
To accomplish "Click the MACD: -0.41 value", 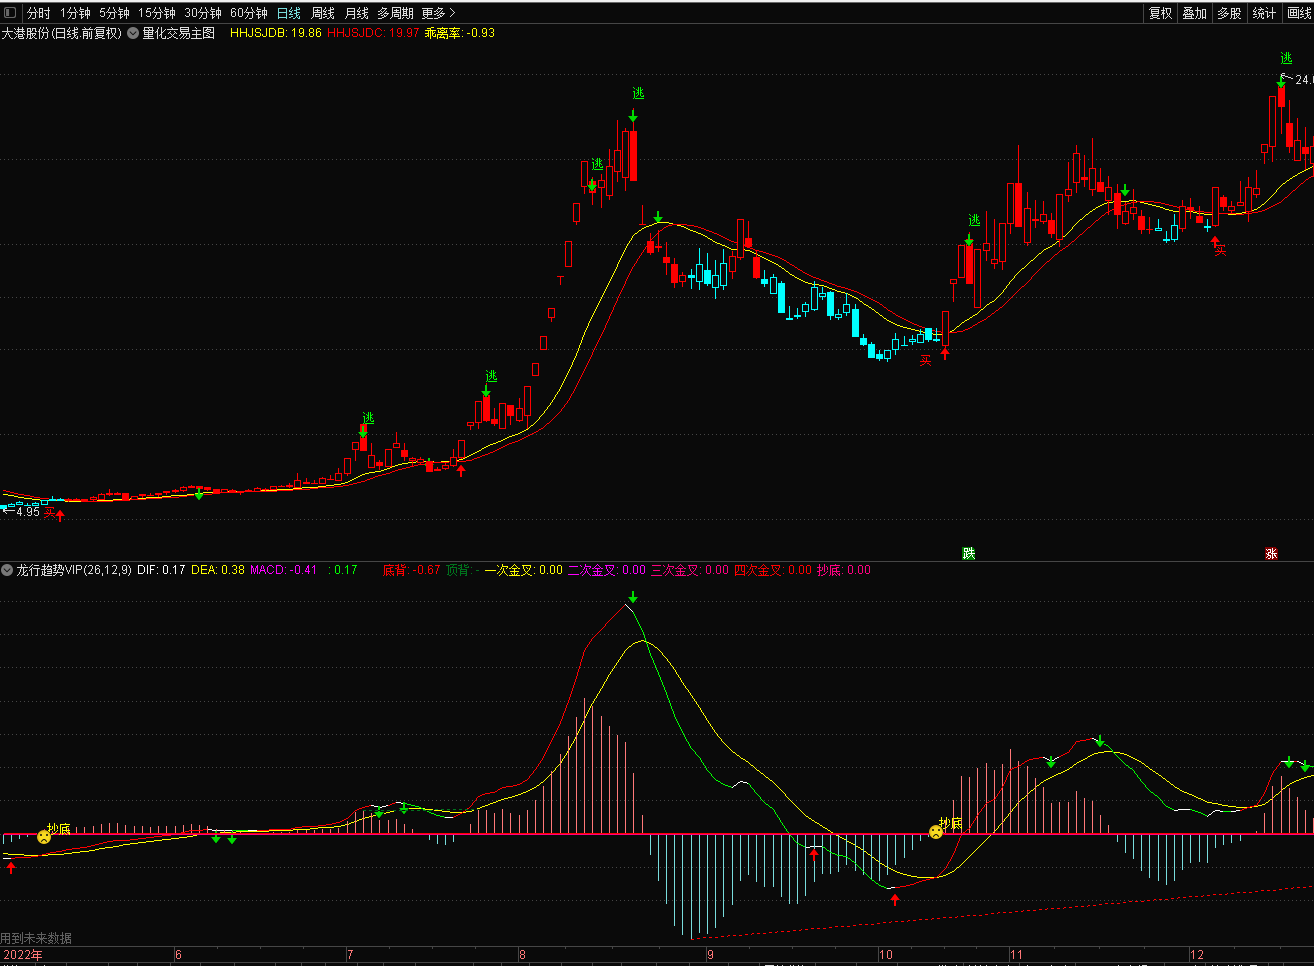I will click(283, 570).
